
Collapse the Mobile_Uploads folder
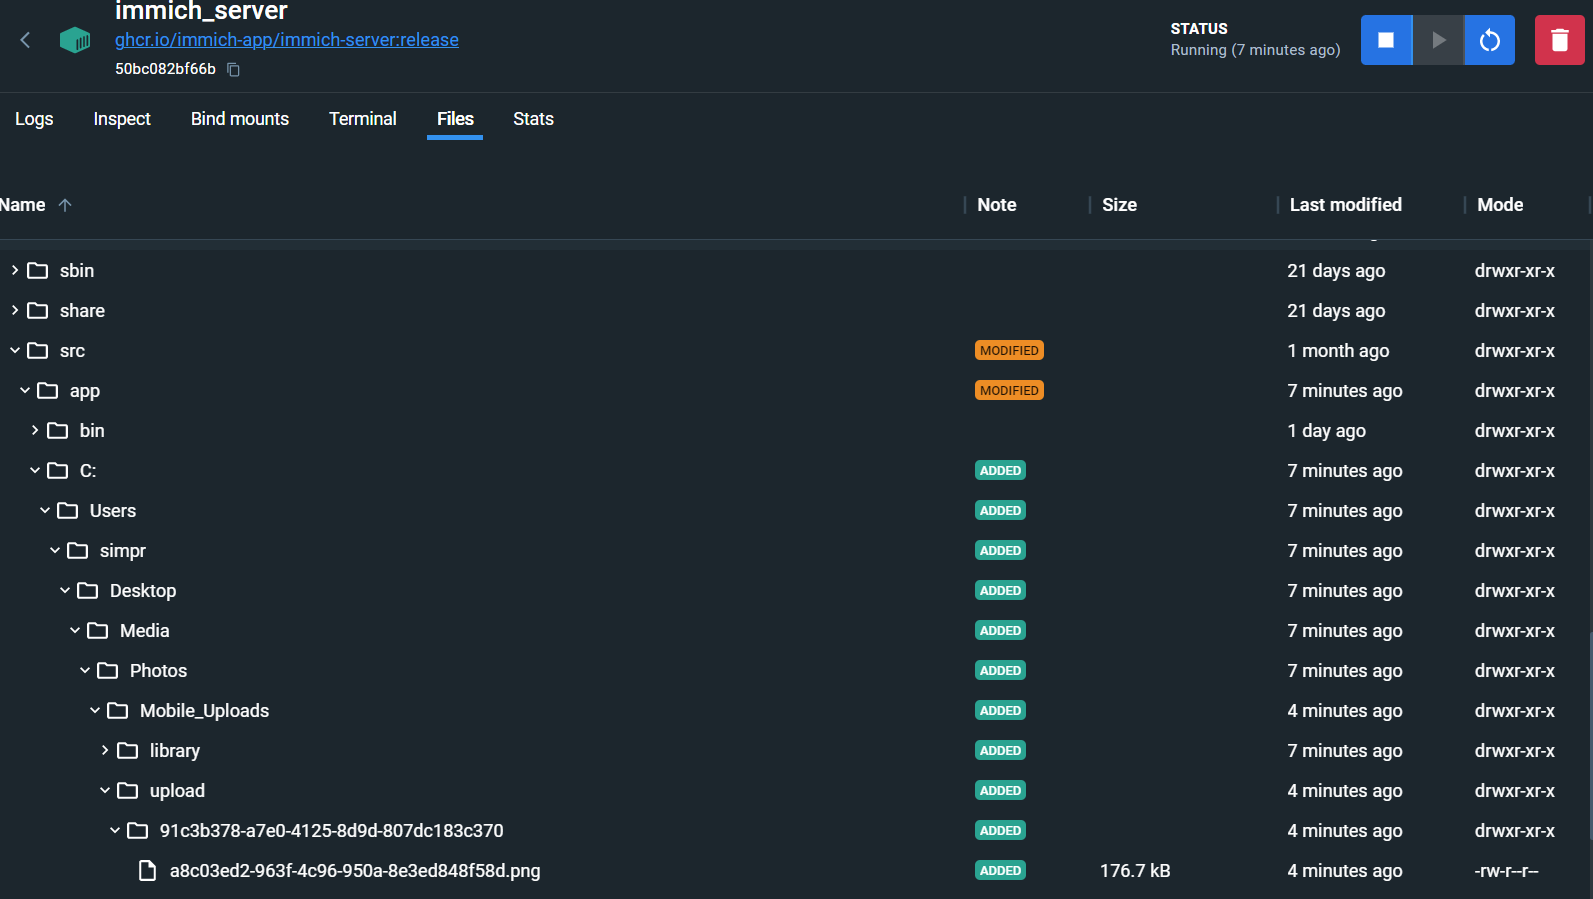pyautogui.click(x=95, y=710)
